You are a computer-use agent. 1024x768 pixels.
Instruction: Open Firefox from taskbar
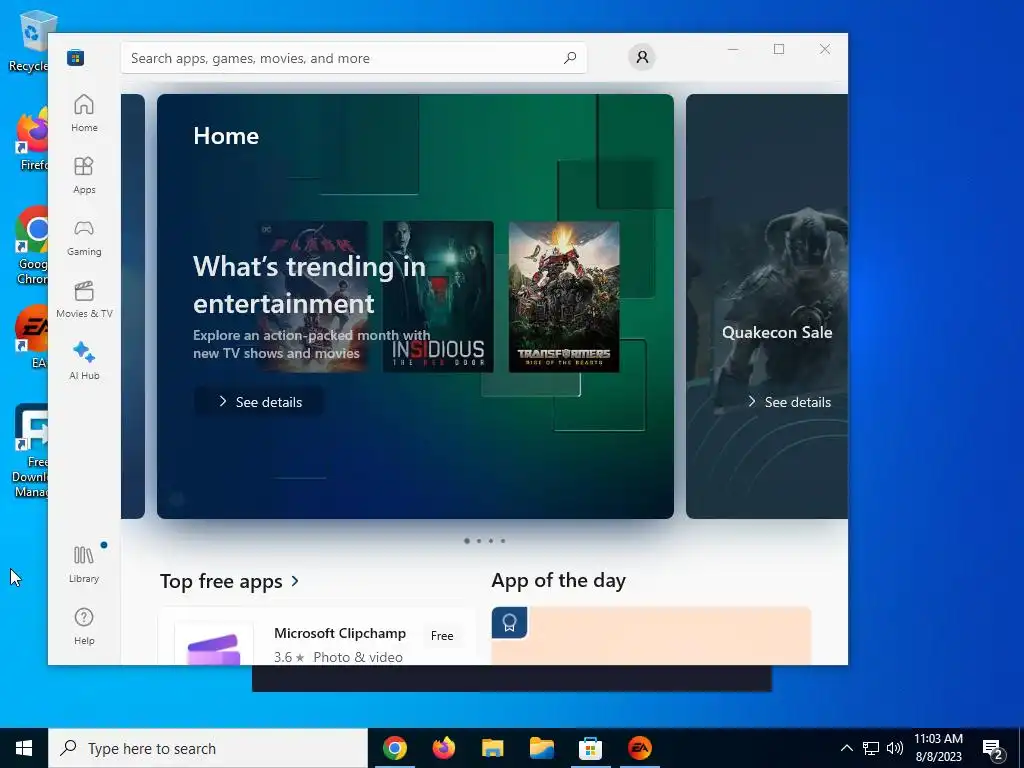tap(443, 748)
